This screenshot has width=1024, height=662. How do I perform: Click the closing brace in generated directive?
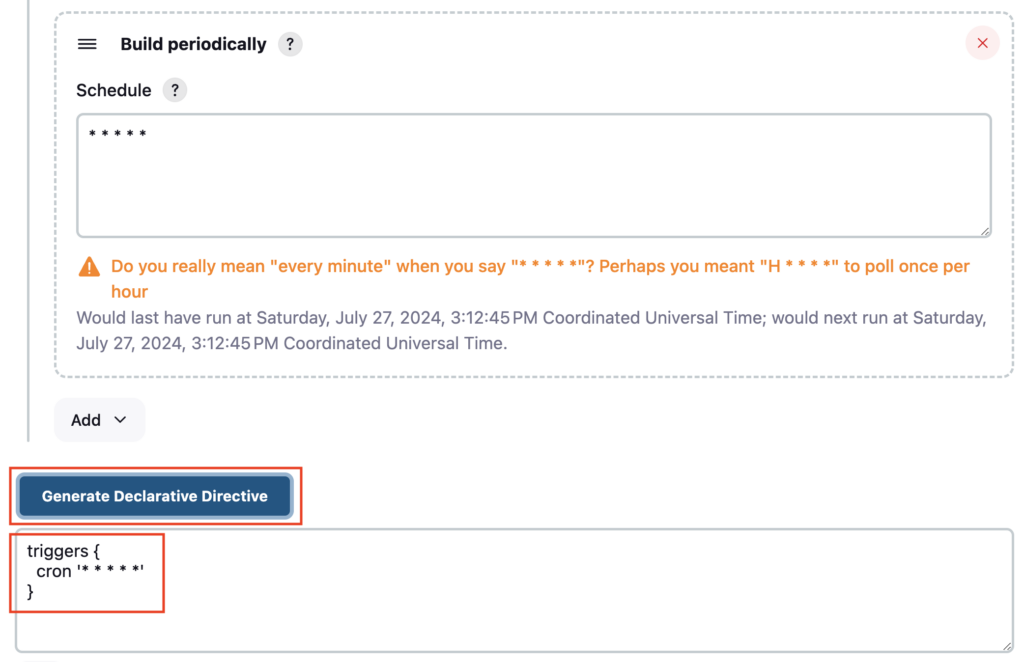point(30,591)
